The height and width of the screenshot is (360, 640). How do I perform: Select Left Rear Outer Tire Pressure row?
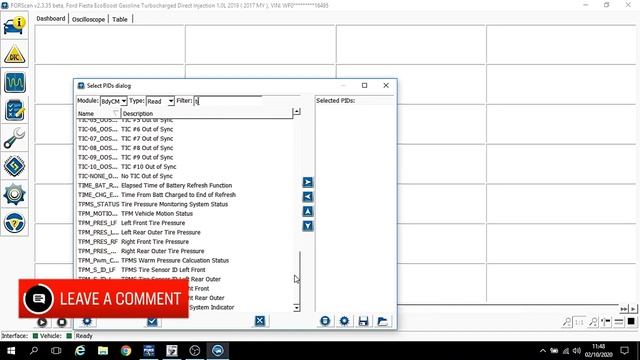click(x=184, y=232)
